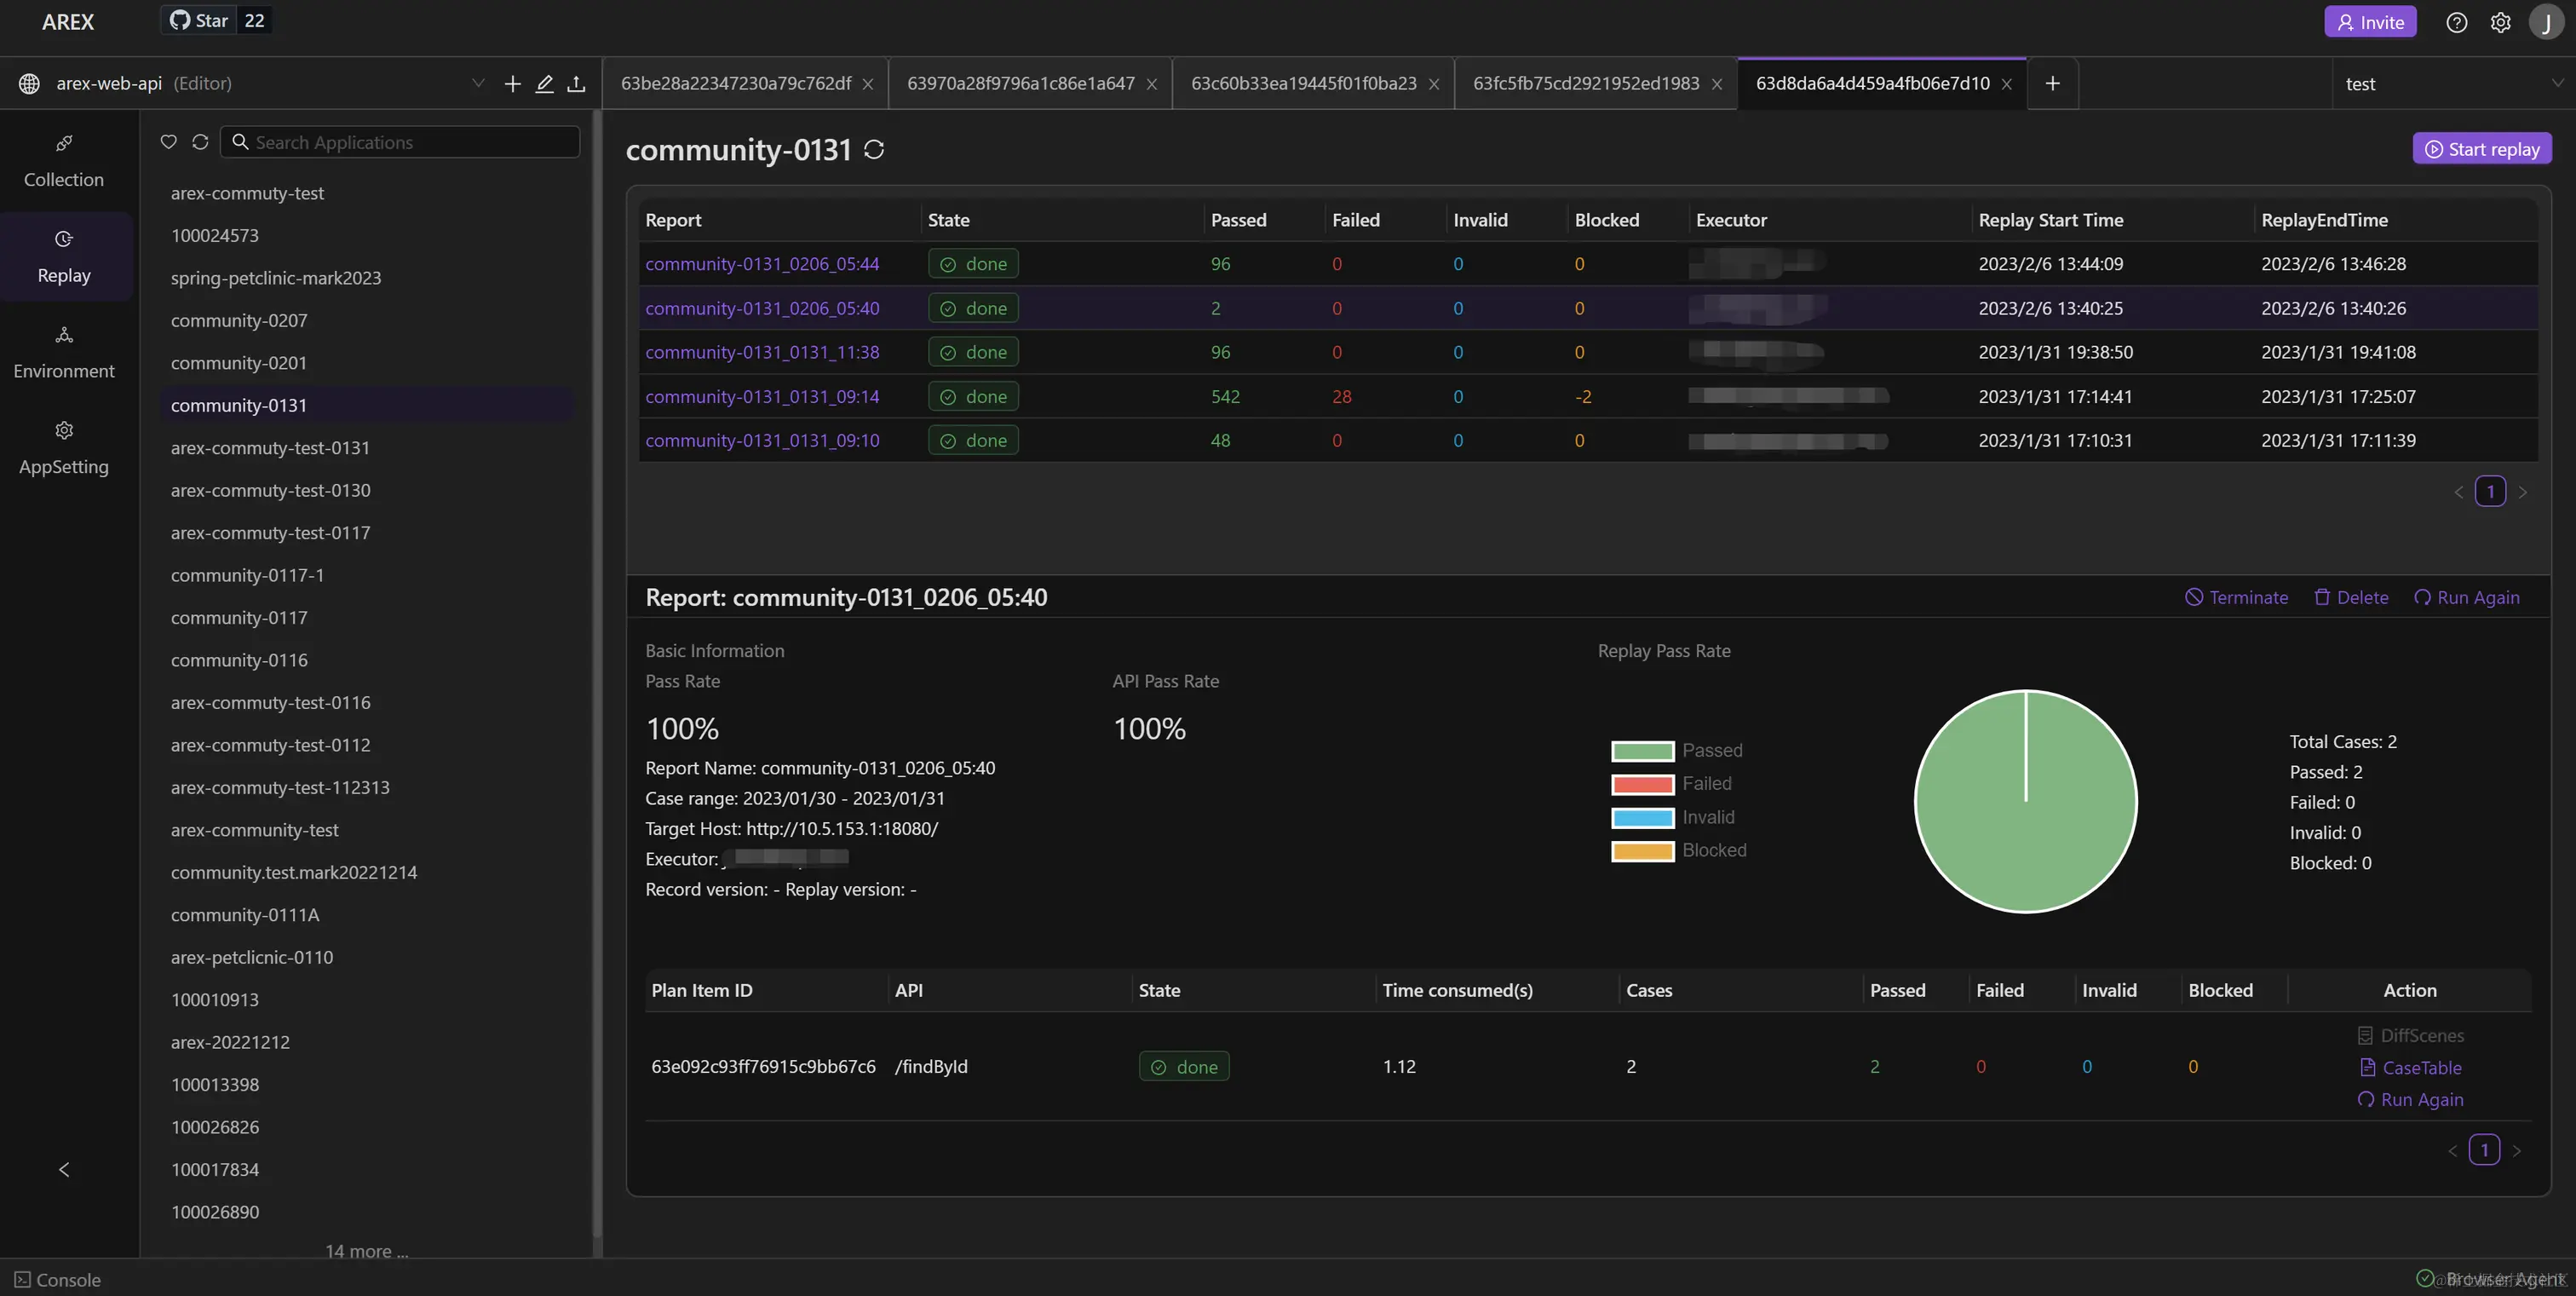The width and height of the screenshot is (2576, 1296).
Task: Click the heart favorites filter icon
Action: point(168,142)
